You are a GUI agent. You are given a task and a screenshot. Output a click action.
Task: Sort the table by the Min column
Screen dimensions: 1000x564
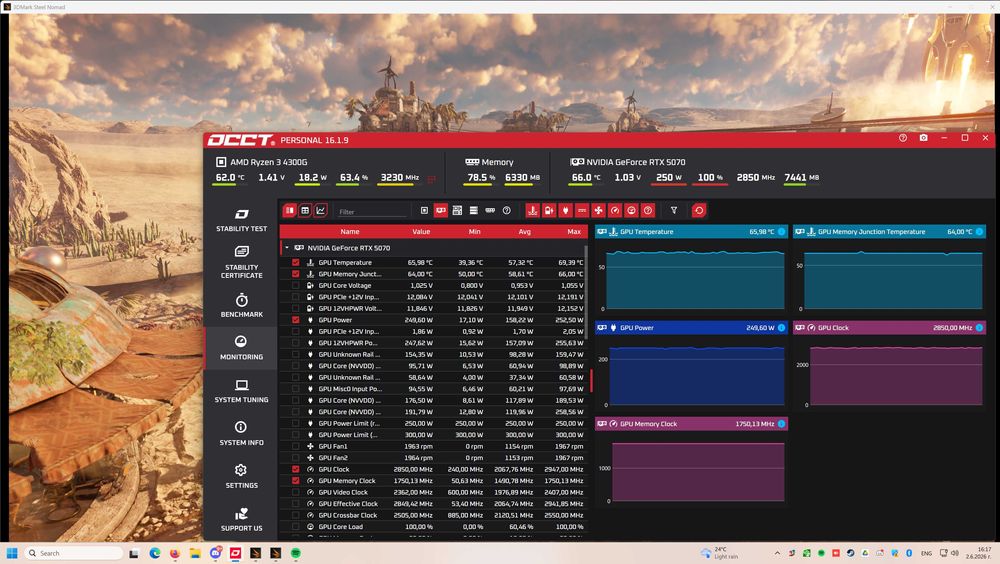pyautogui.click(x=474, y=232)
